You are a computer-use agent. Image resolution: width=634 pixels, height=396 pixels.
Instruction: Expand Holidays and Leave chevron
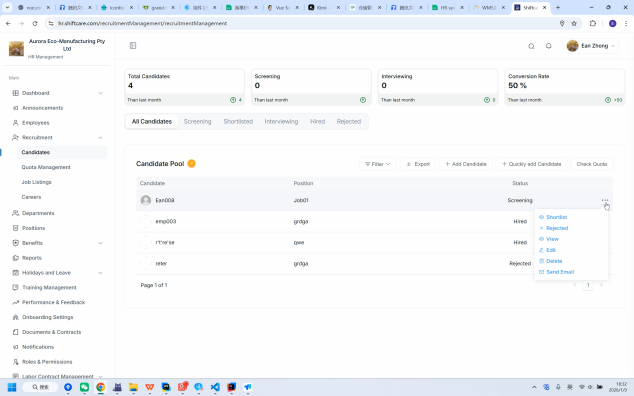tap(100, 273)
